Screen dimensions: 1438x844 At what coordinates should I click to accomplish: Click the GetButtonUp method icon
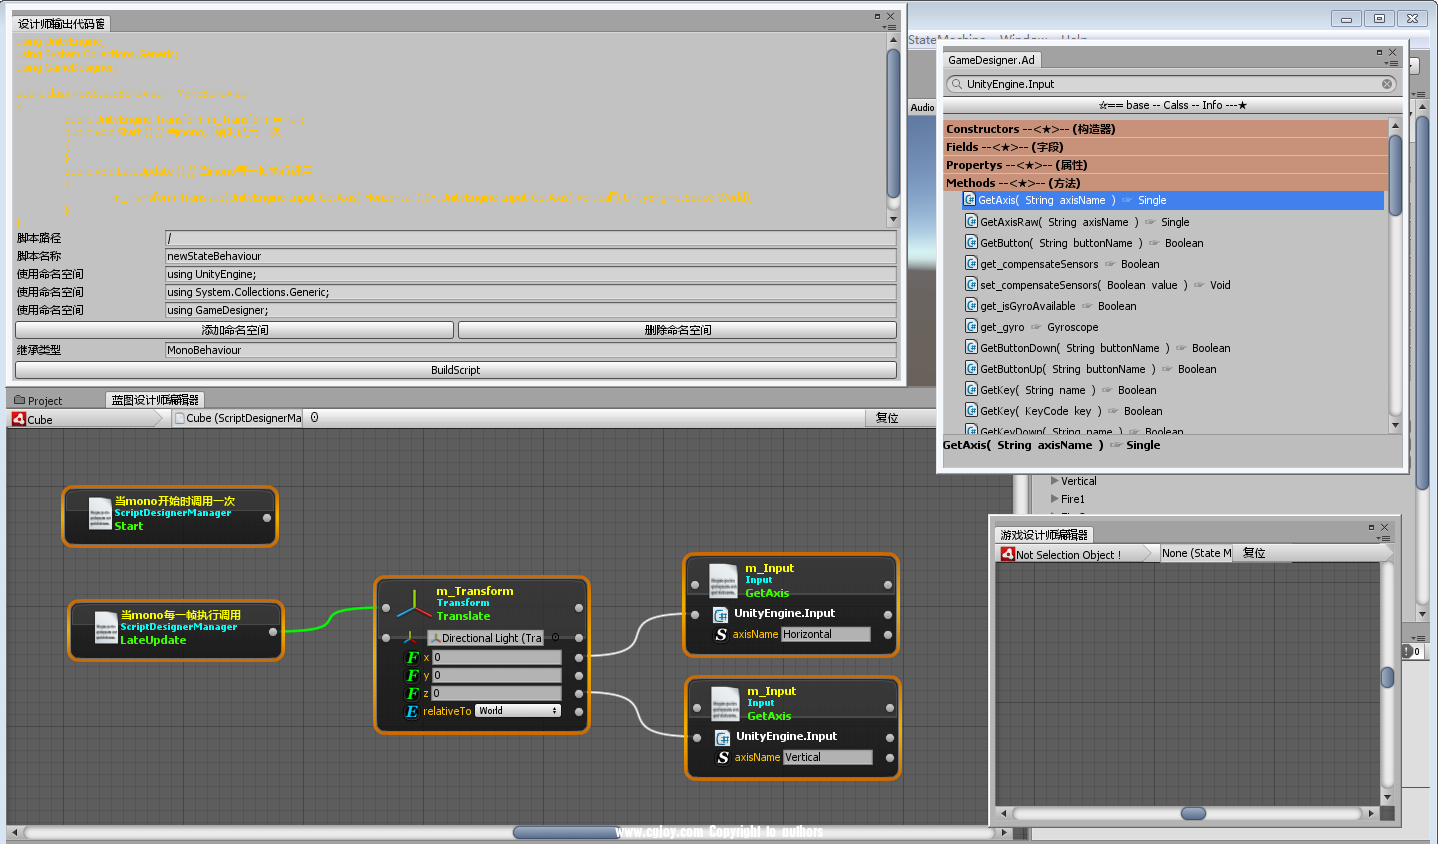tap(972, 369)
